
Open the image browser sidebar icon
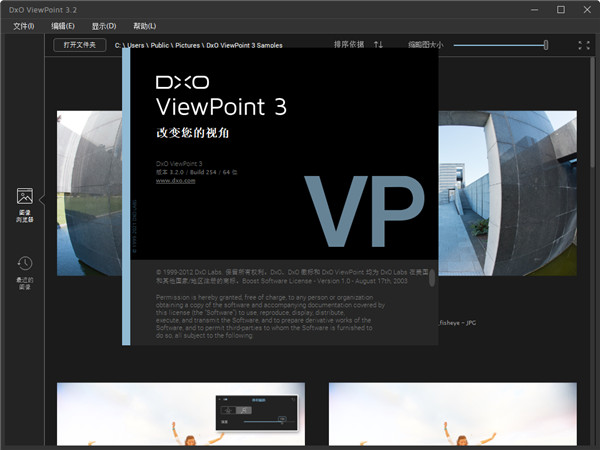[x=25, y=196]
